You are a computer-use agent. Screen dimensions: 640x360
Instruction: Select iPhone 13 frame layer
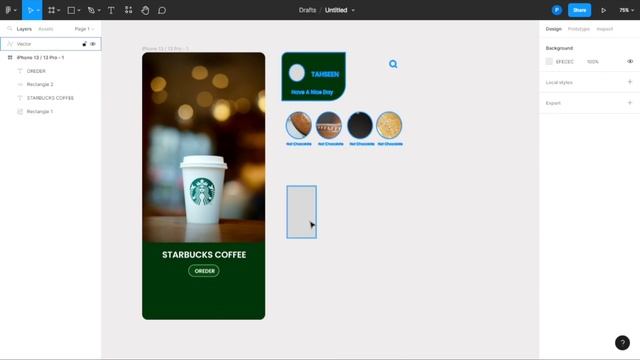51,58
